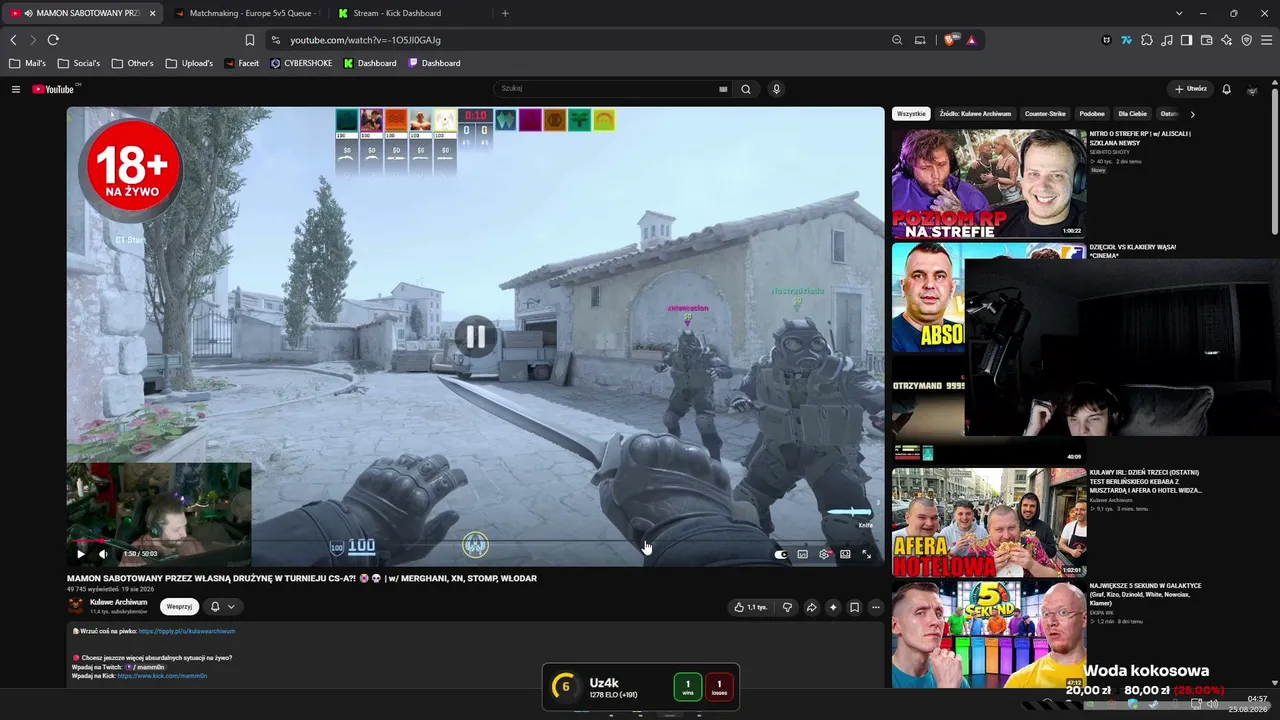Open the 5 SEKUND video thumbnail
This screenshot has height=720, width=1280.
click(x=989, y=635)
